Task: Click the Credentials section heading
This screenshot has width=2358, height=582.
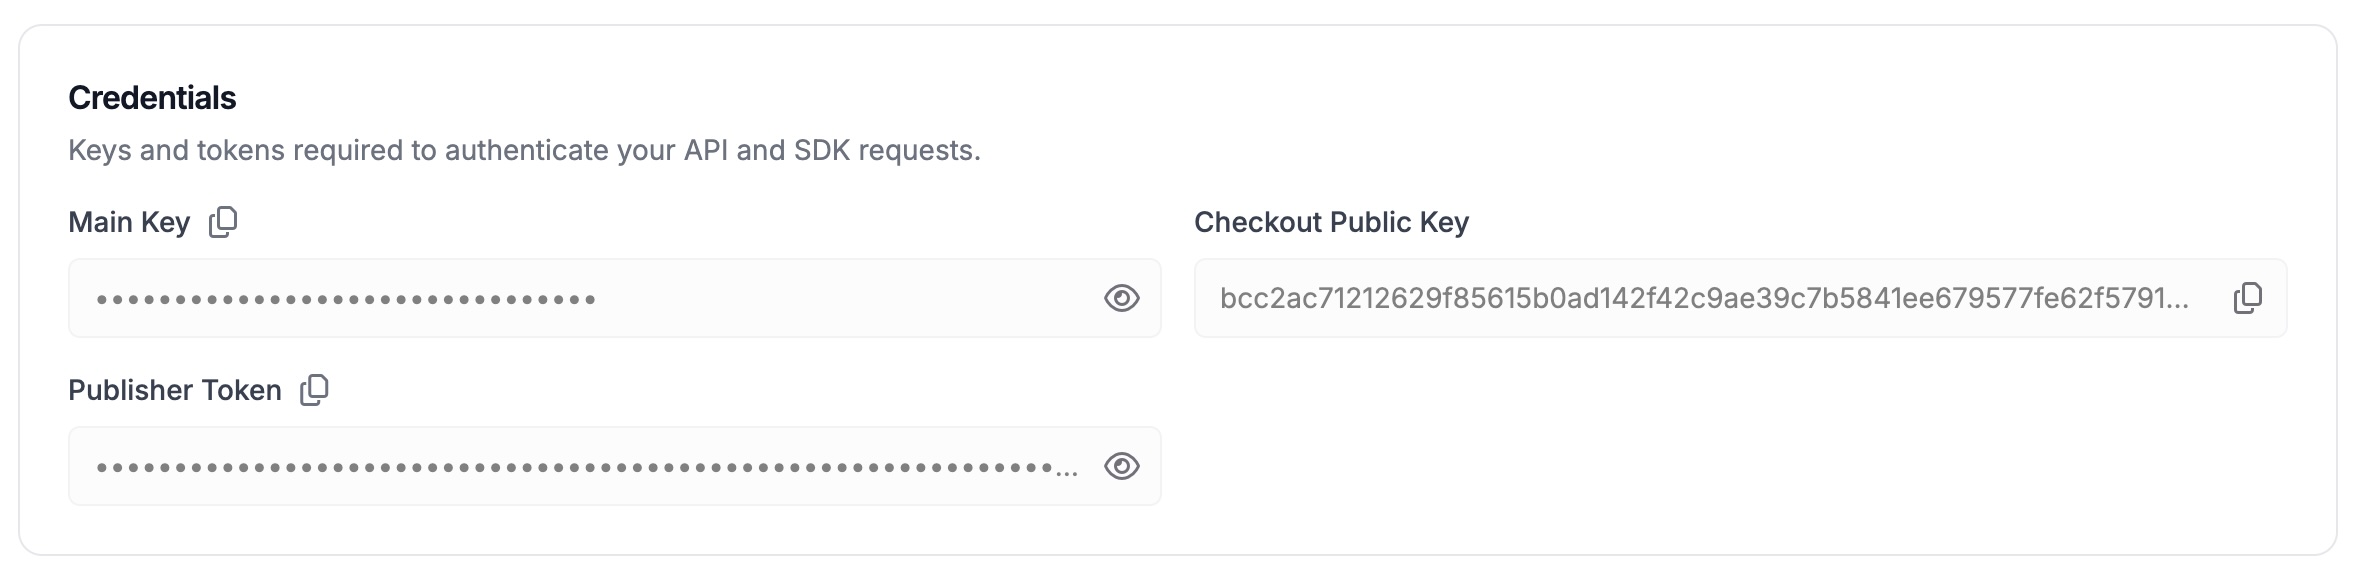Action: tap(152, 98)
